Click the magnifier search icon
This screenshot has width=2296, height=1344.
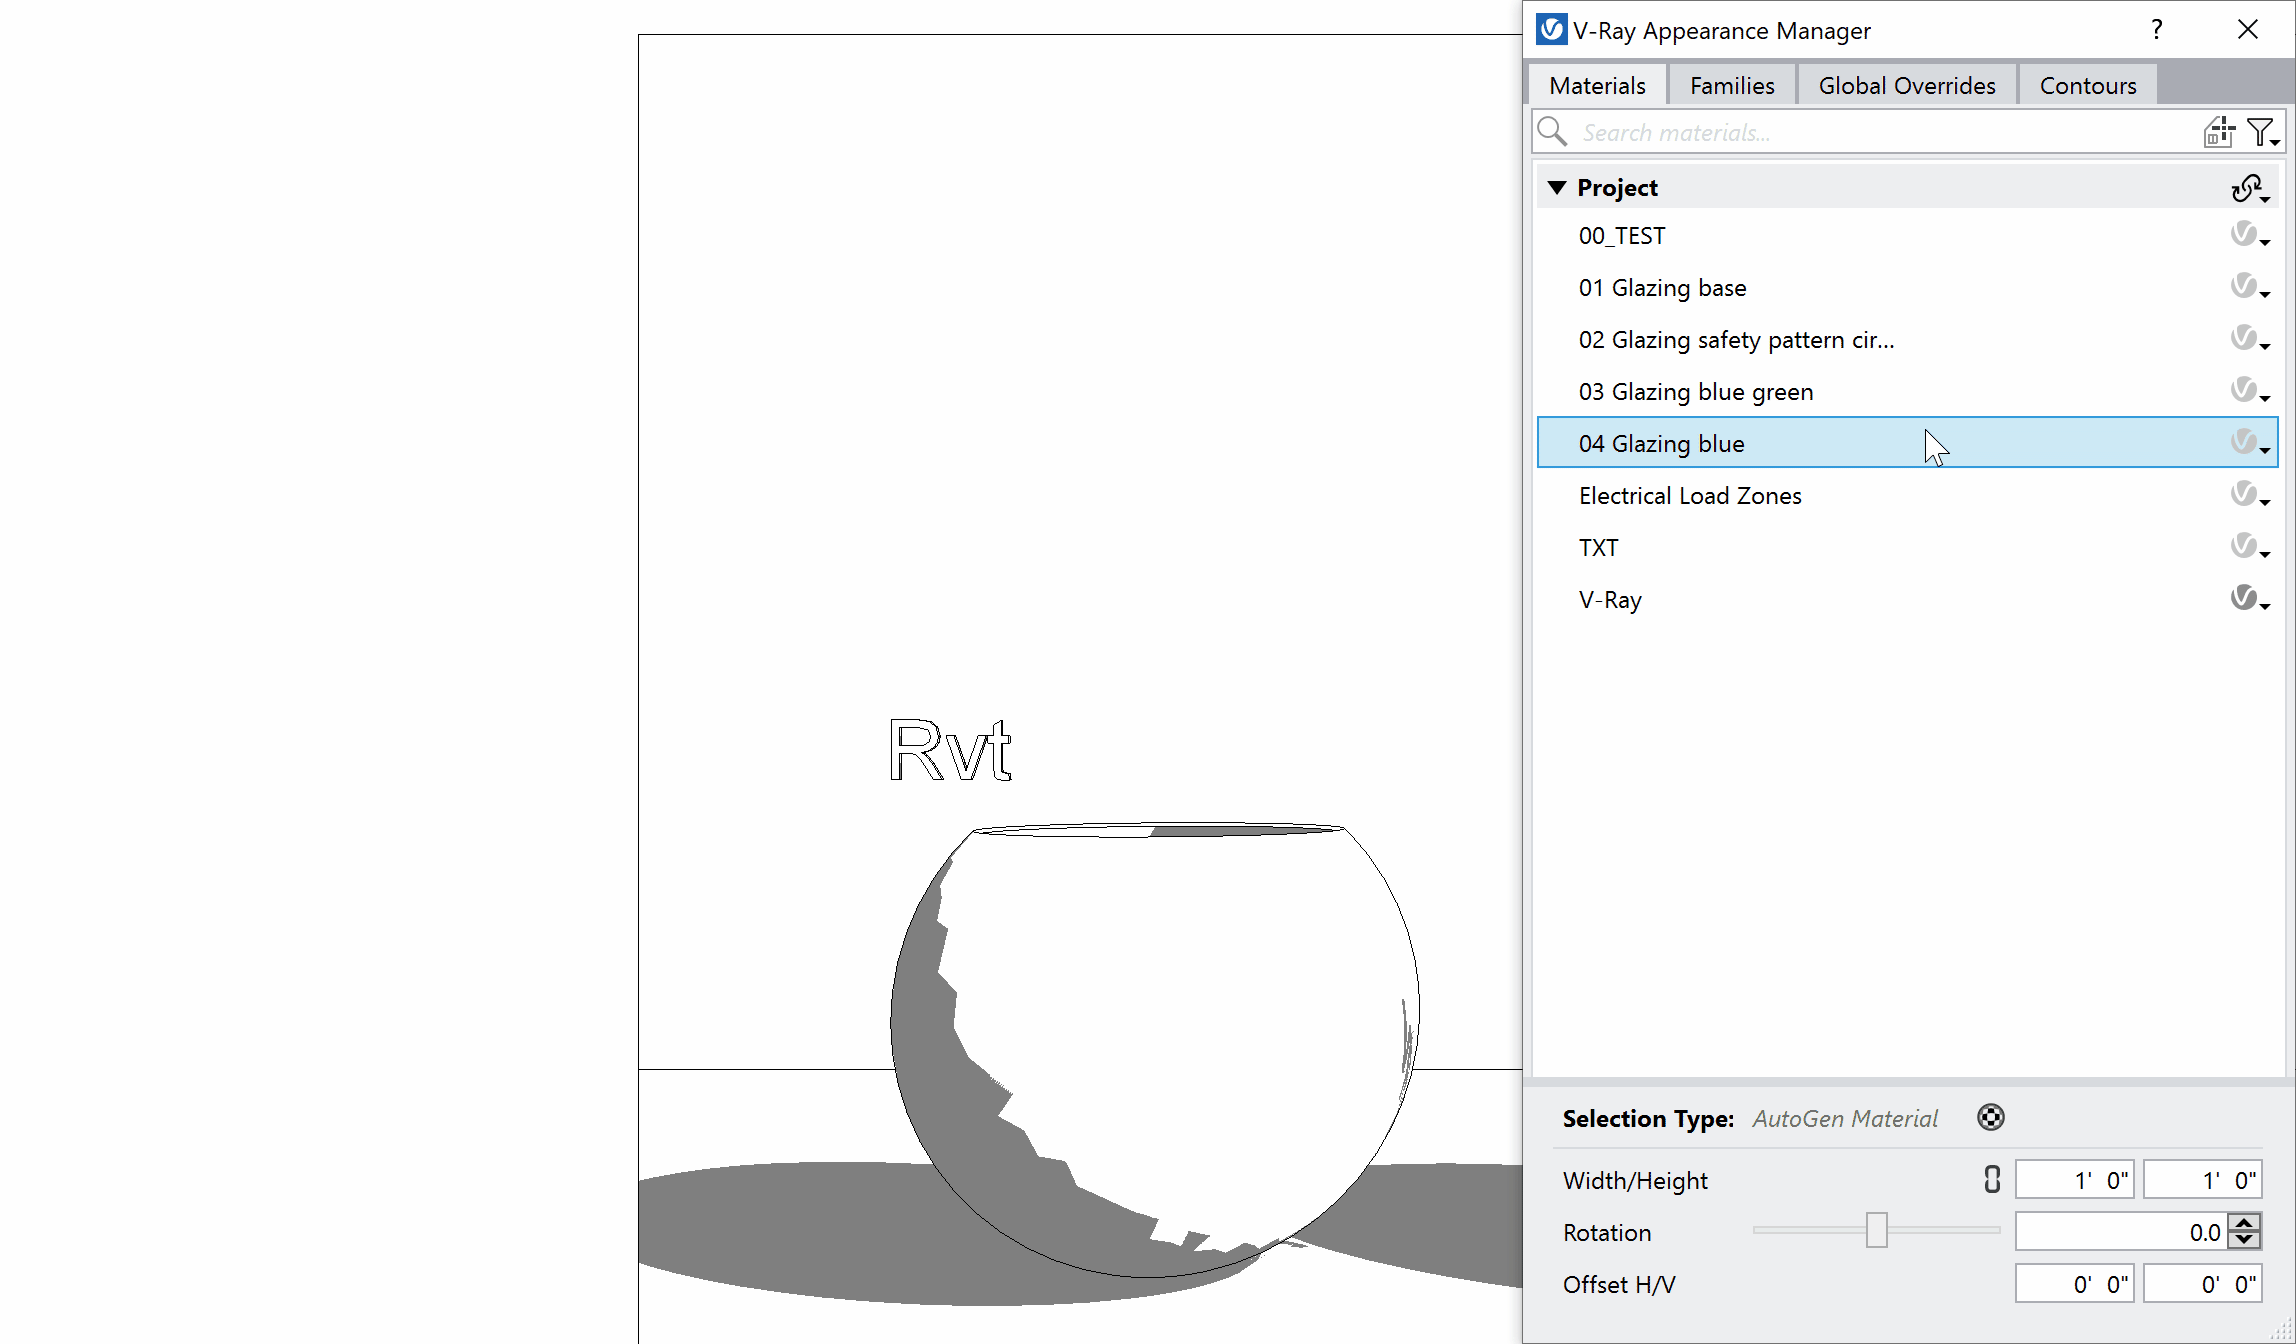(x=1552, y=131)
